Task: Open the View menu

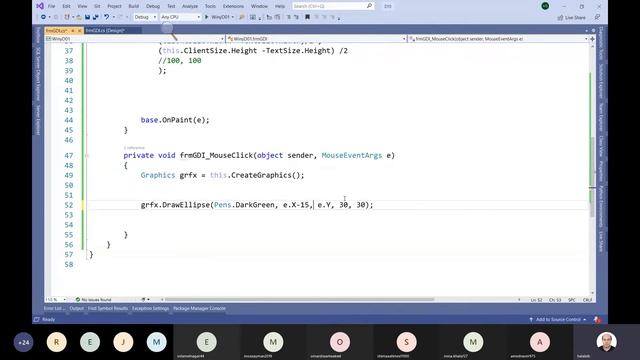Action: (82, 7)
